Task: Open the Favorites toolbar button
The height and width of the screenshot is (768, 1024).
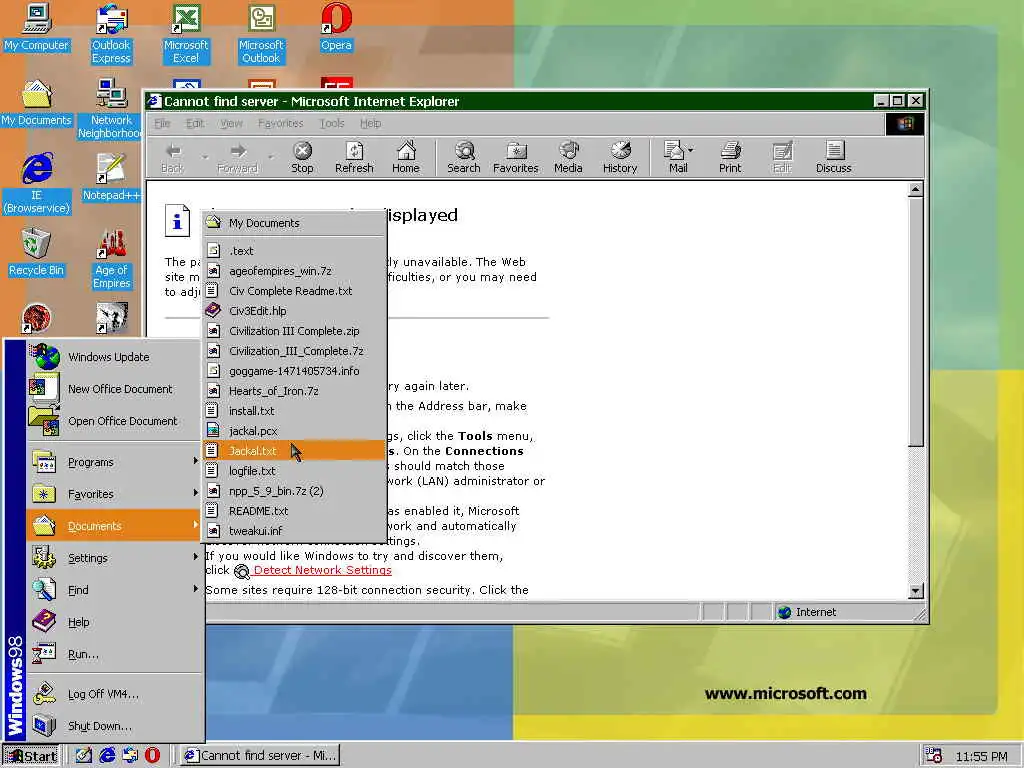Action: click(515, 157)
